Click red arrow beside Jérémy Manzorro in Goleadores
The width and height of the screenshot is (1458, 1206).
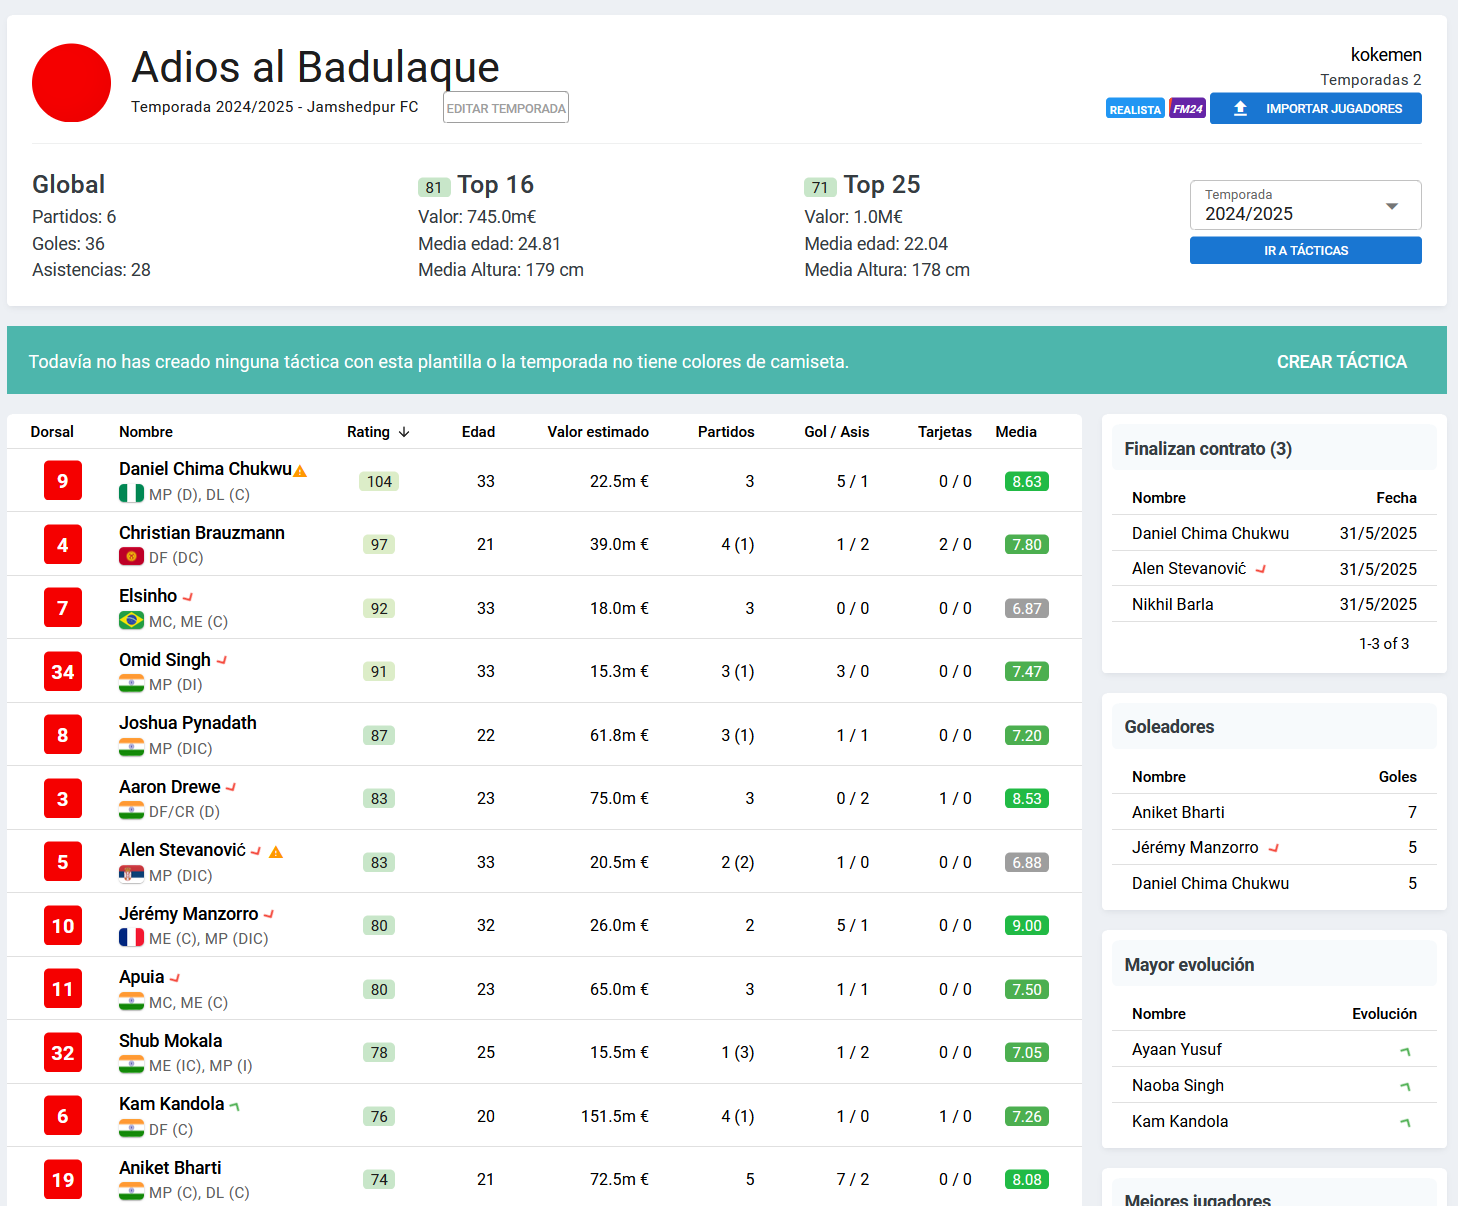point(1274,848)
